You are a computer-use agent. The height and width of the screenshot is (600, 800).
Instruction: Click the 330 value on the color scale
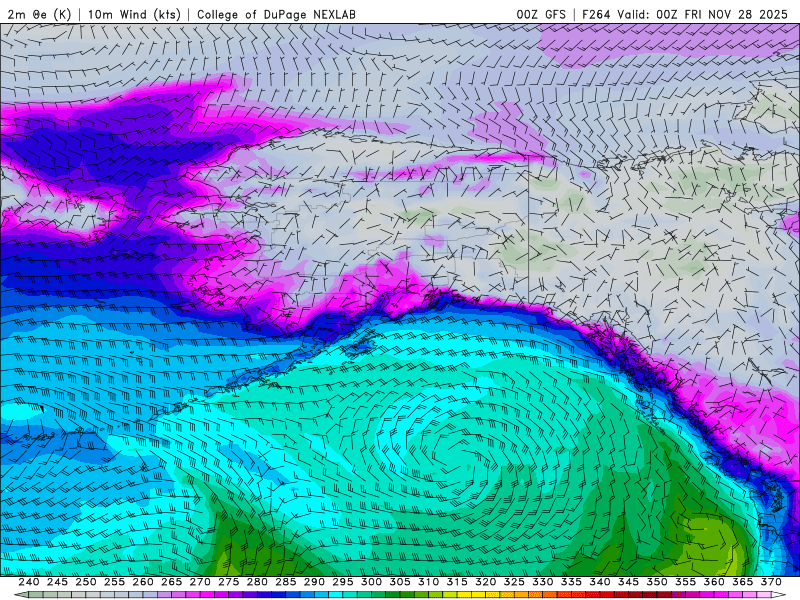543,582
